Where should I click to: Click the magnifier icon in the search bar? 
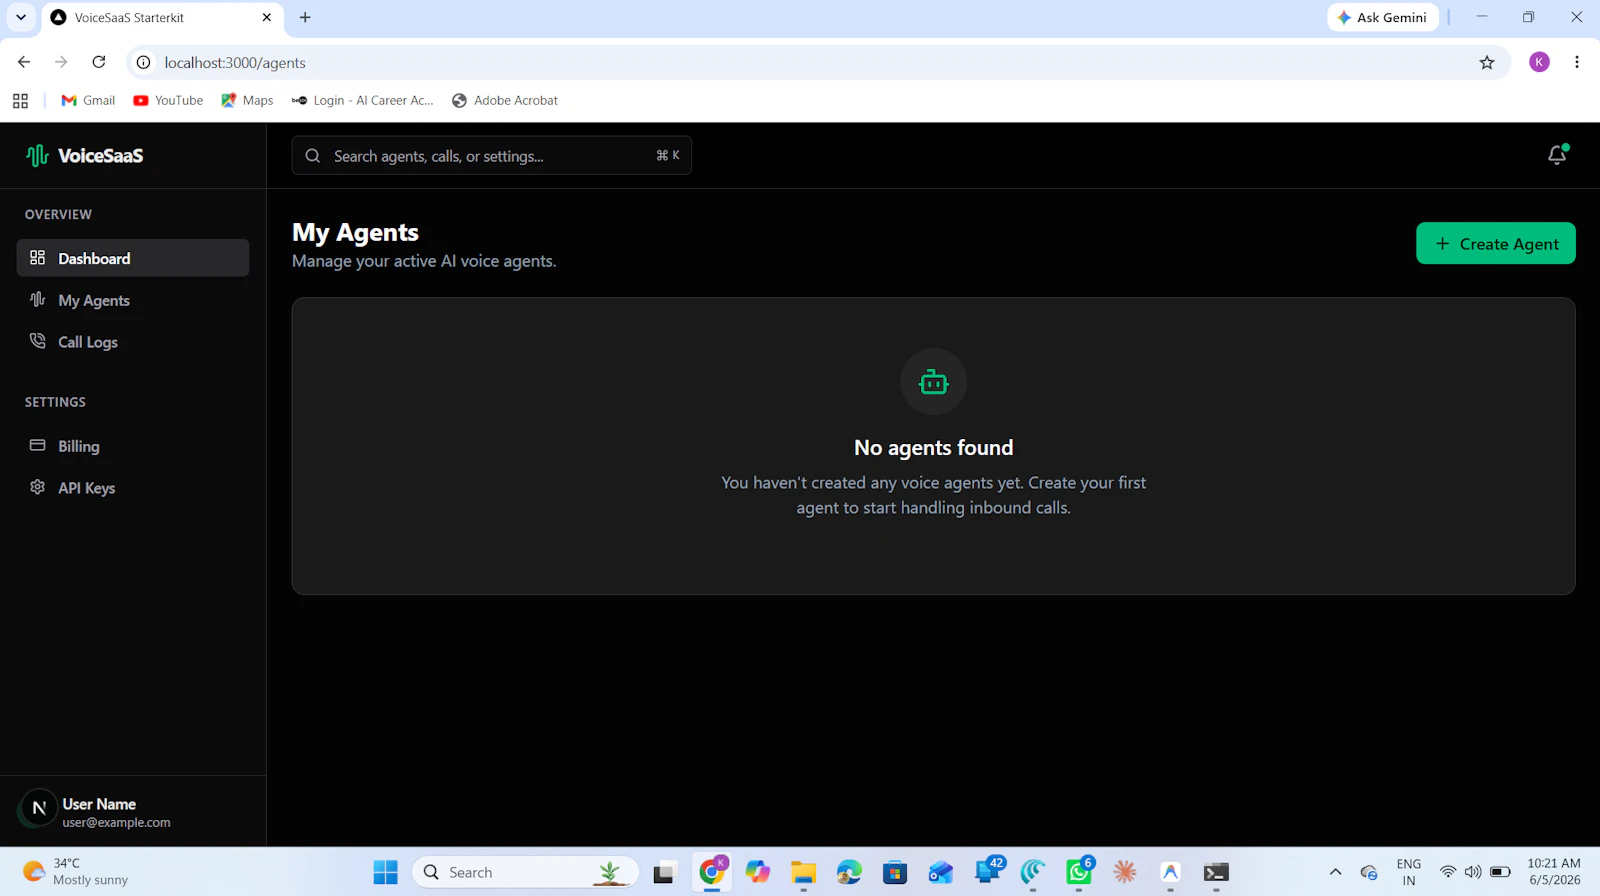click(x=313, y=156)
